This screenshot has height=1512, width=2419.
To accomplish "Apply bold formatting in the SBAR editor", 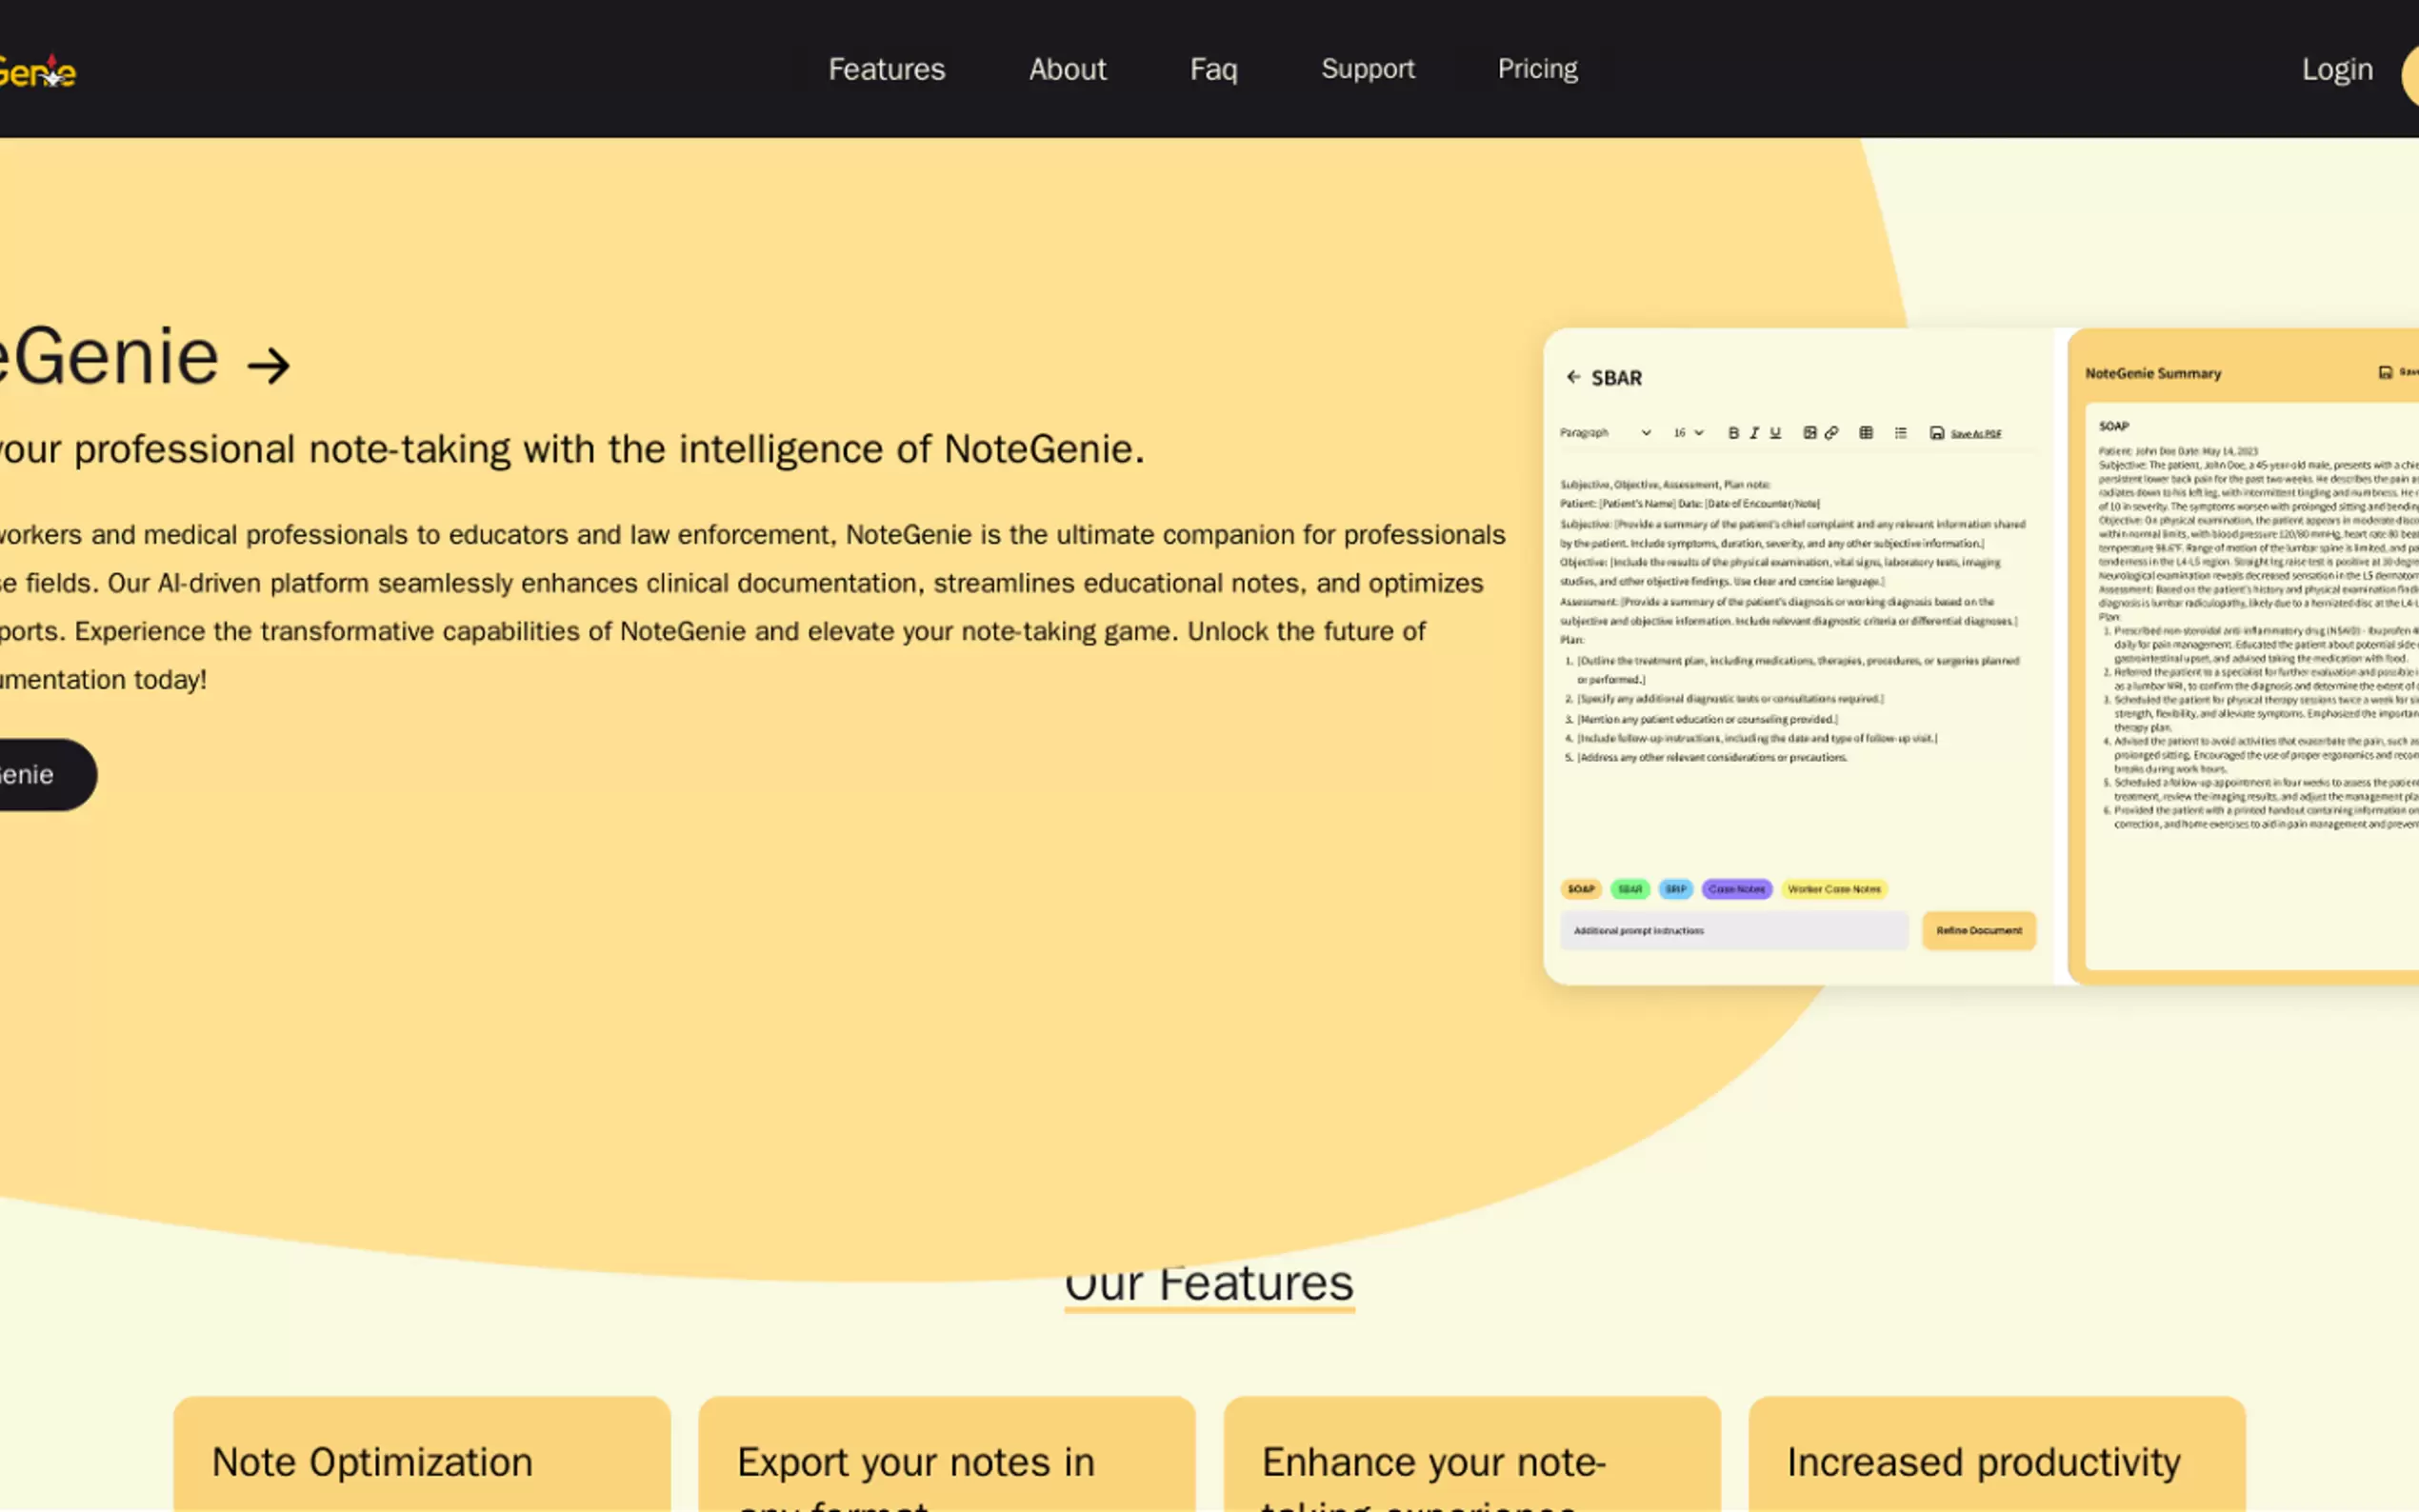I will [x=1734, y=434].
